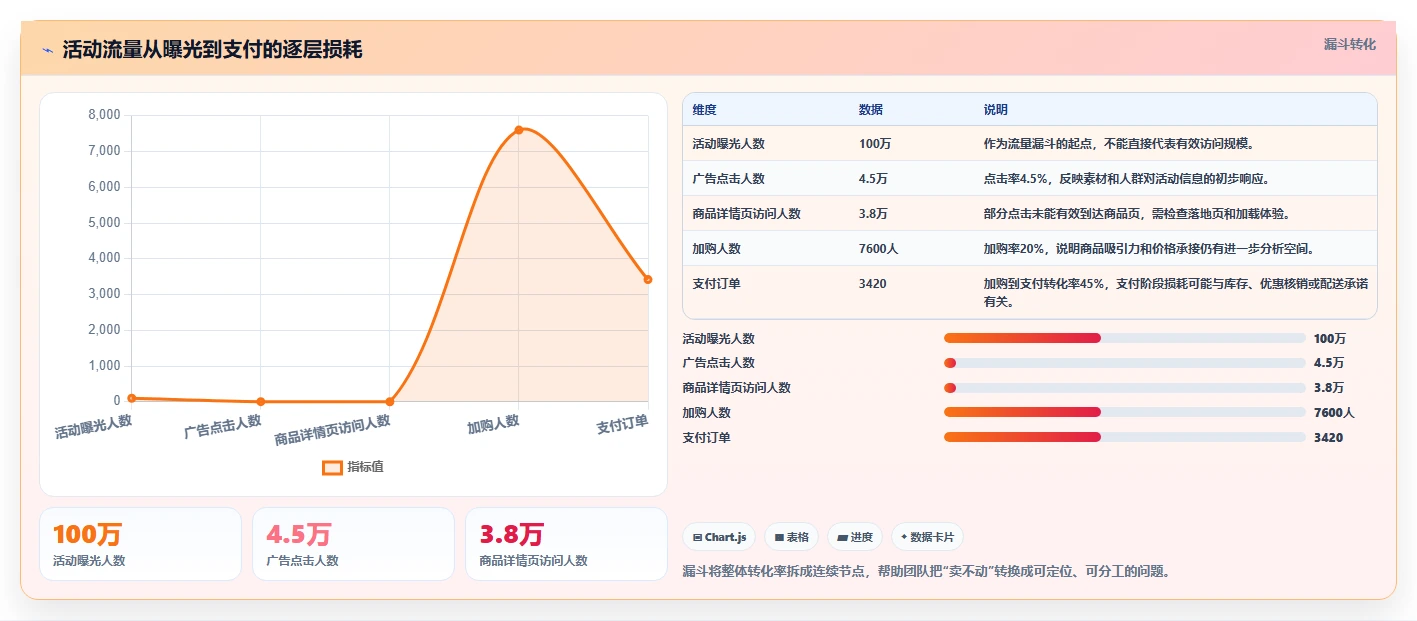This screenshot has width=1417, height=621.
Task: Click the 3420 value in the table
Action: click(x=873, y=284)
